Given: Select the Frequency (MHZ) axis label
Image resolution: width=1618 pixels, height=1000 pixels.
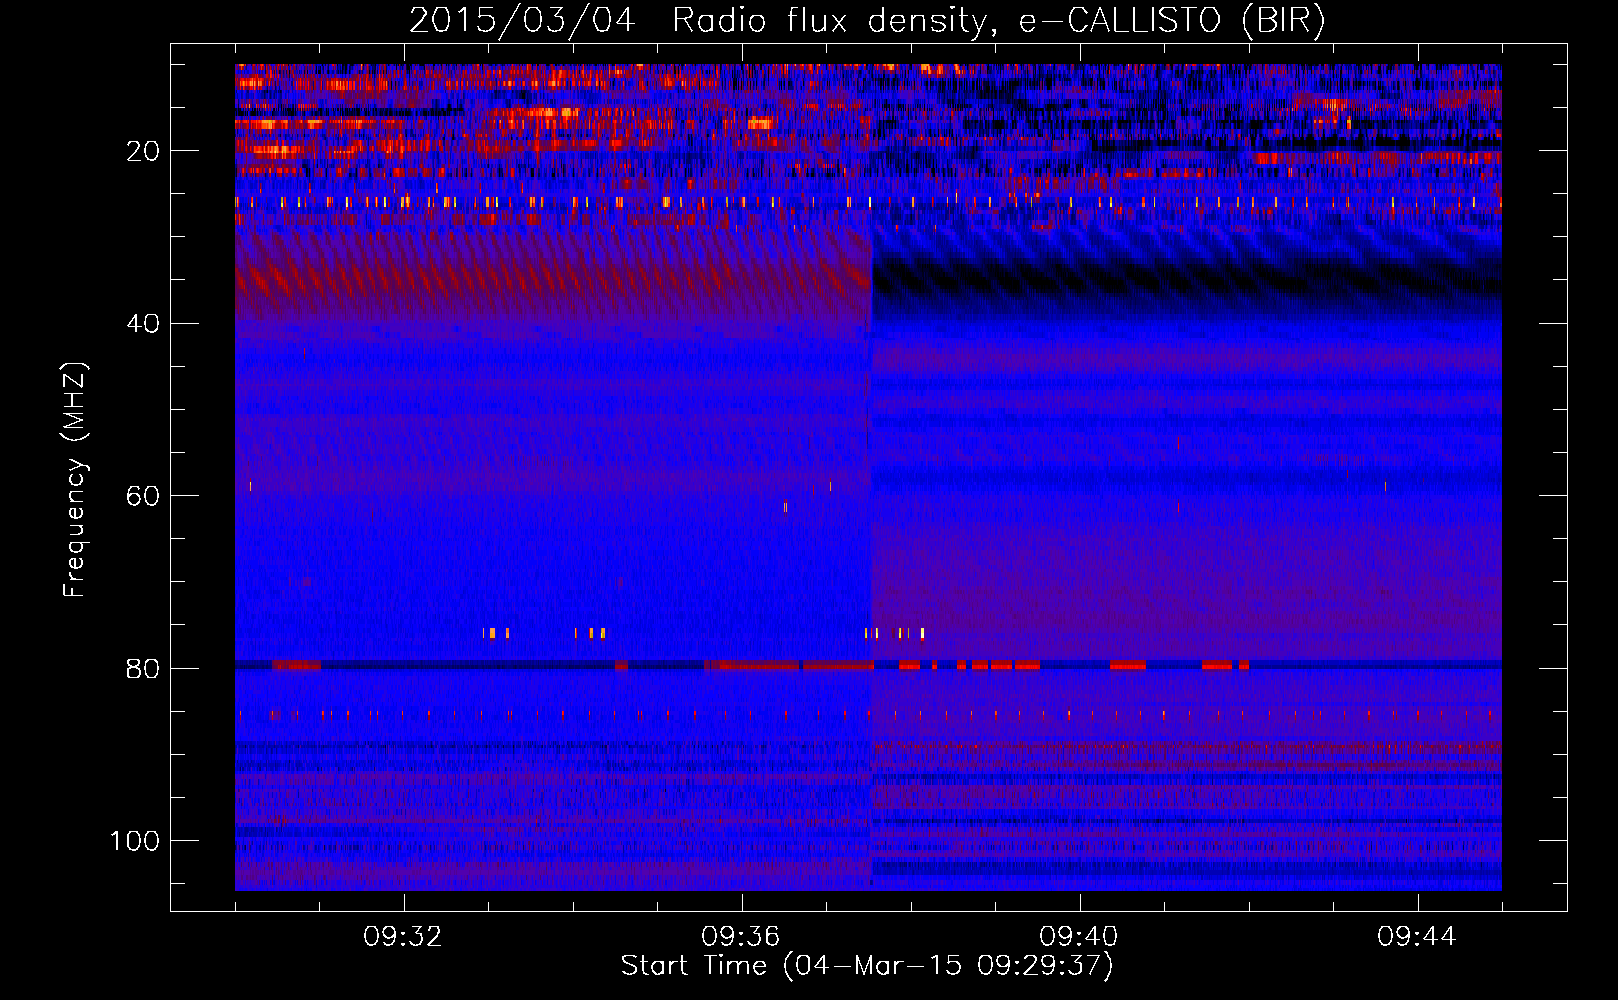Looking at the screenshot, I should (x=75, y=480).
